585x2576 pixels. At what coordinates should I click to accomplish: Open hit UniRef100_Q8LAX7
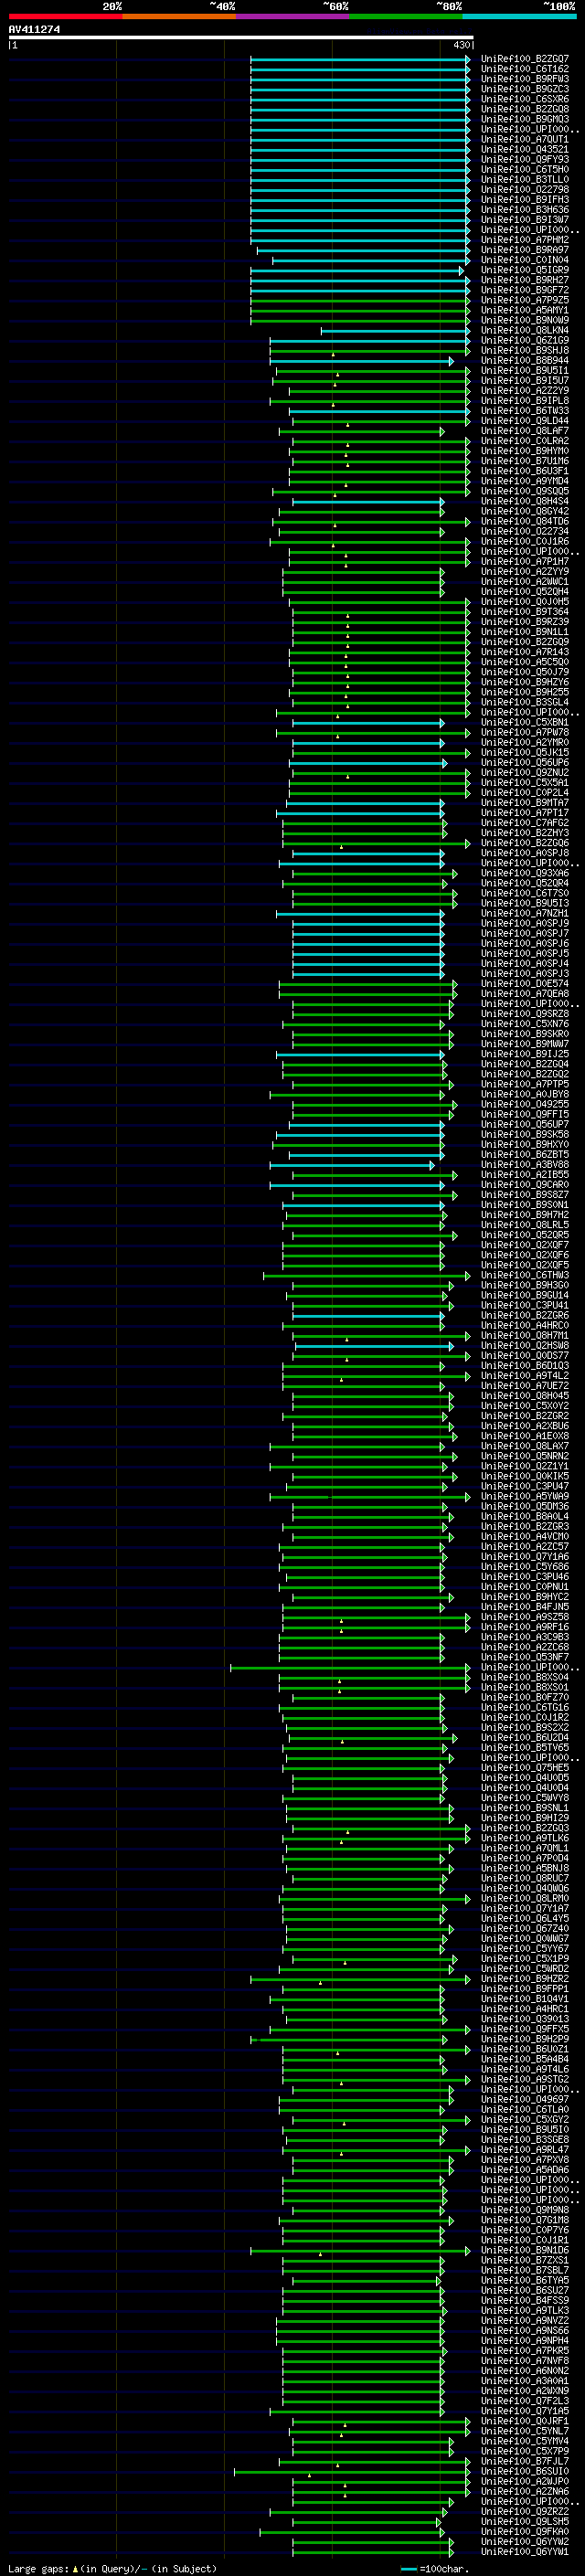[525, 1446]
